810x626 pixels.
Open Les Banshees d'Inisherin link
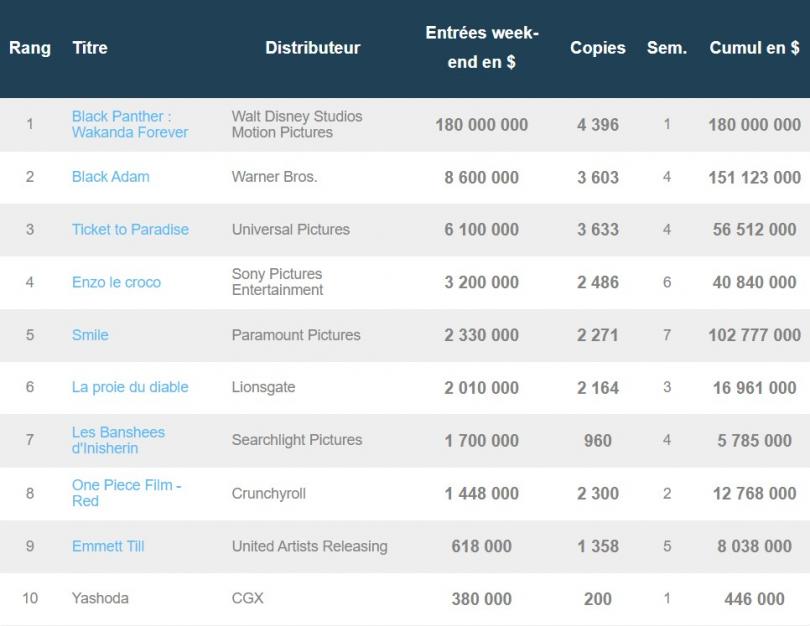pos(118,440)
